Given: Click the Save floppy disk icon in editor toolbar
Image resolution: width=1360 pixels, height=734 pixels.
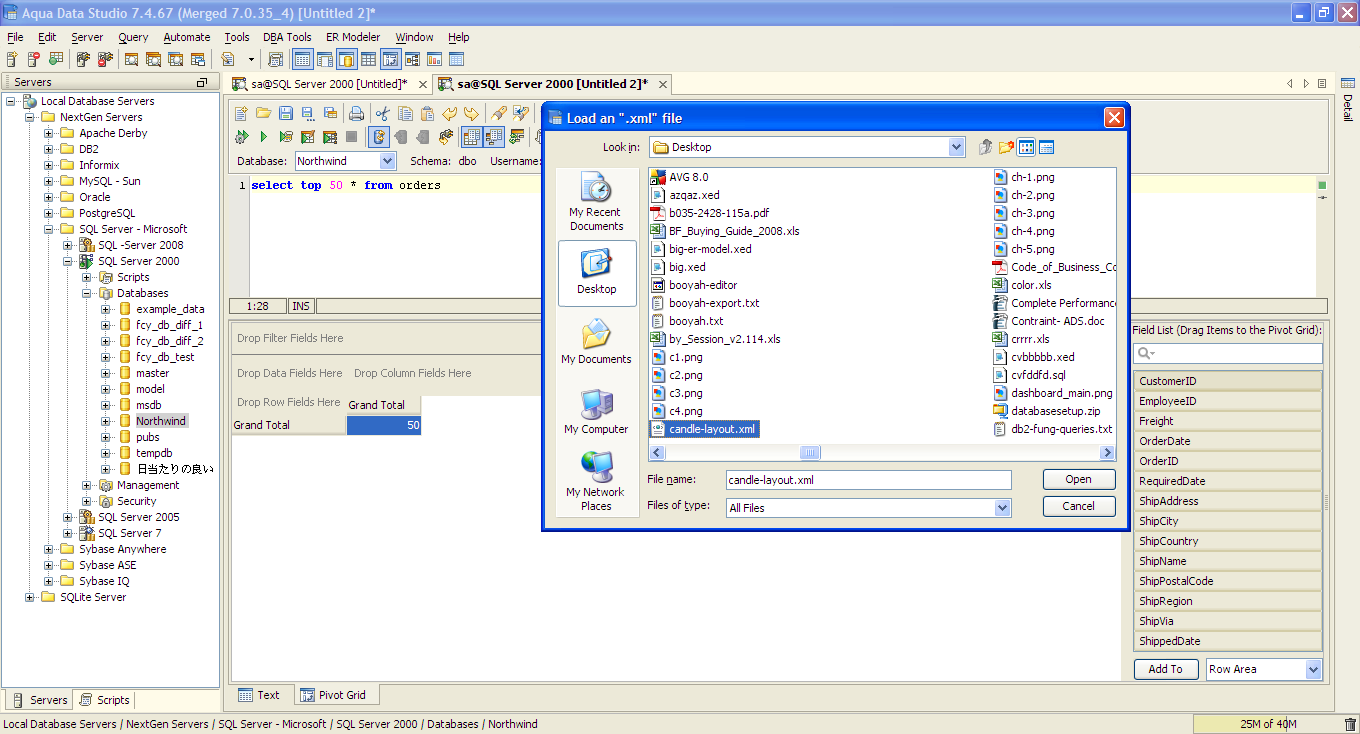Looking at the screenshot, I should [286, 113].
